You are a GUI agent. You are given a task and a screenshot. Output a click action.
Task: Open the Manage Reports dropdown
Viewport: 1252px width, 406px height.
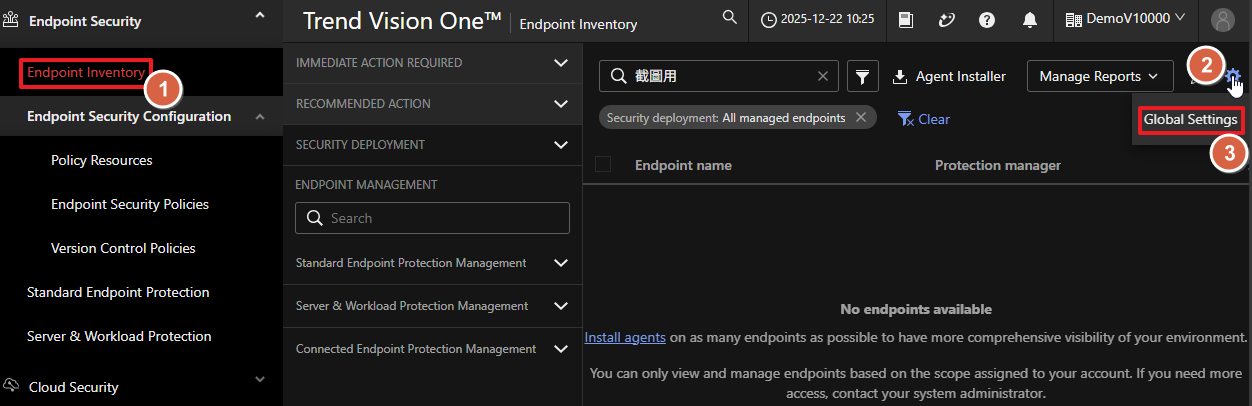1099,76
